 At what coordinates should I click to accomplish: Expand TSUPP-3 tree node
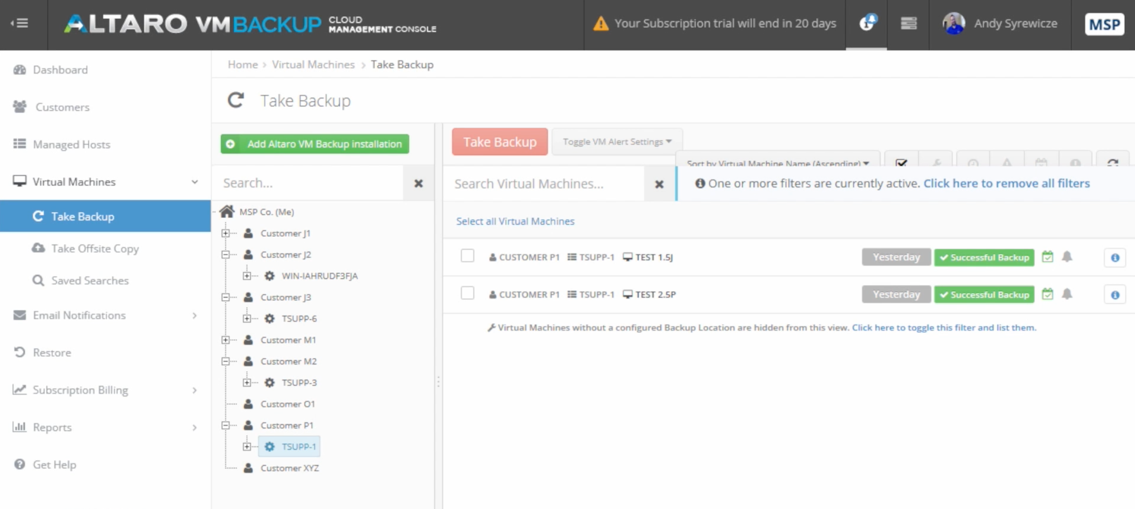click(247, 382)
